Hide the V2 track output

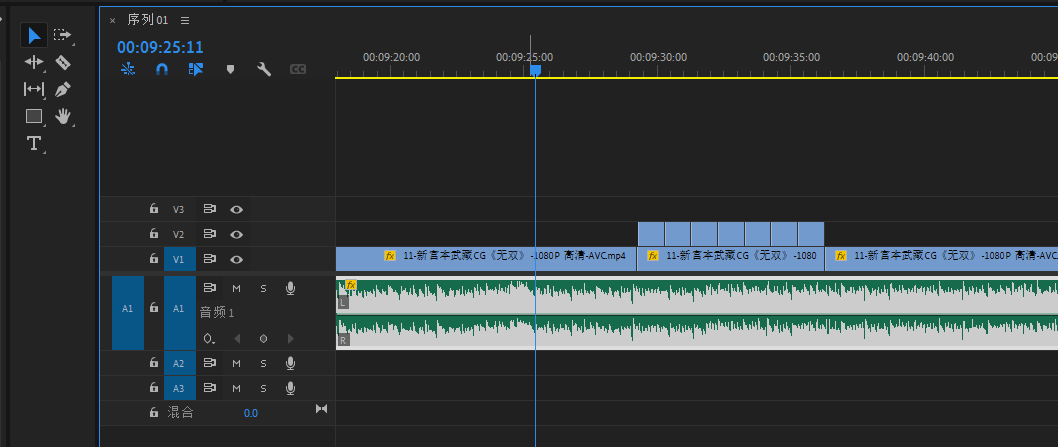[237, 234]
